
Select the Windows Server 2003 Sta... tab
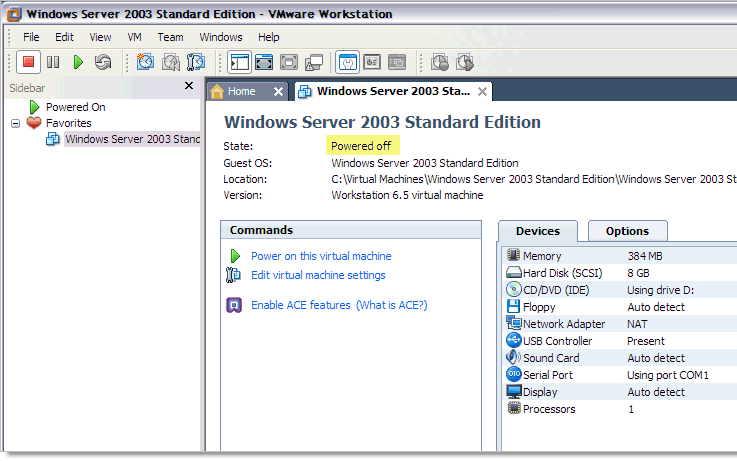pos(393,91)
